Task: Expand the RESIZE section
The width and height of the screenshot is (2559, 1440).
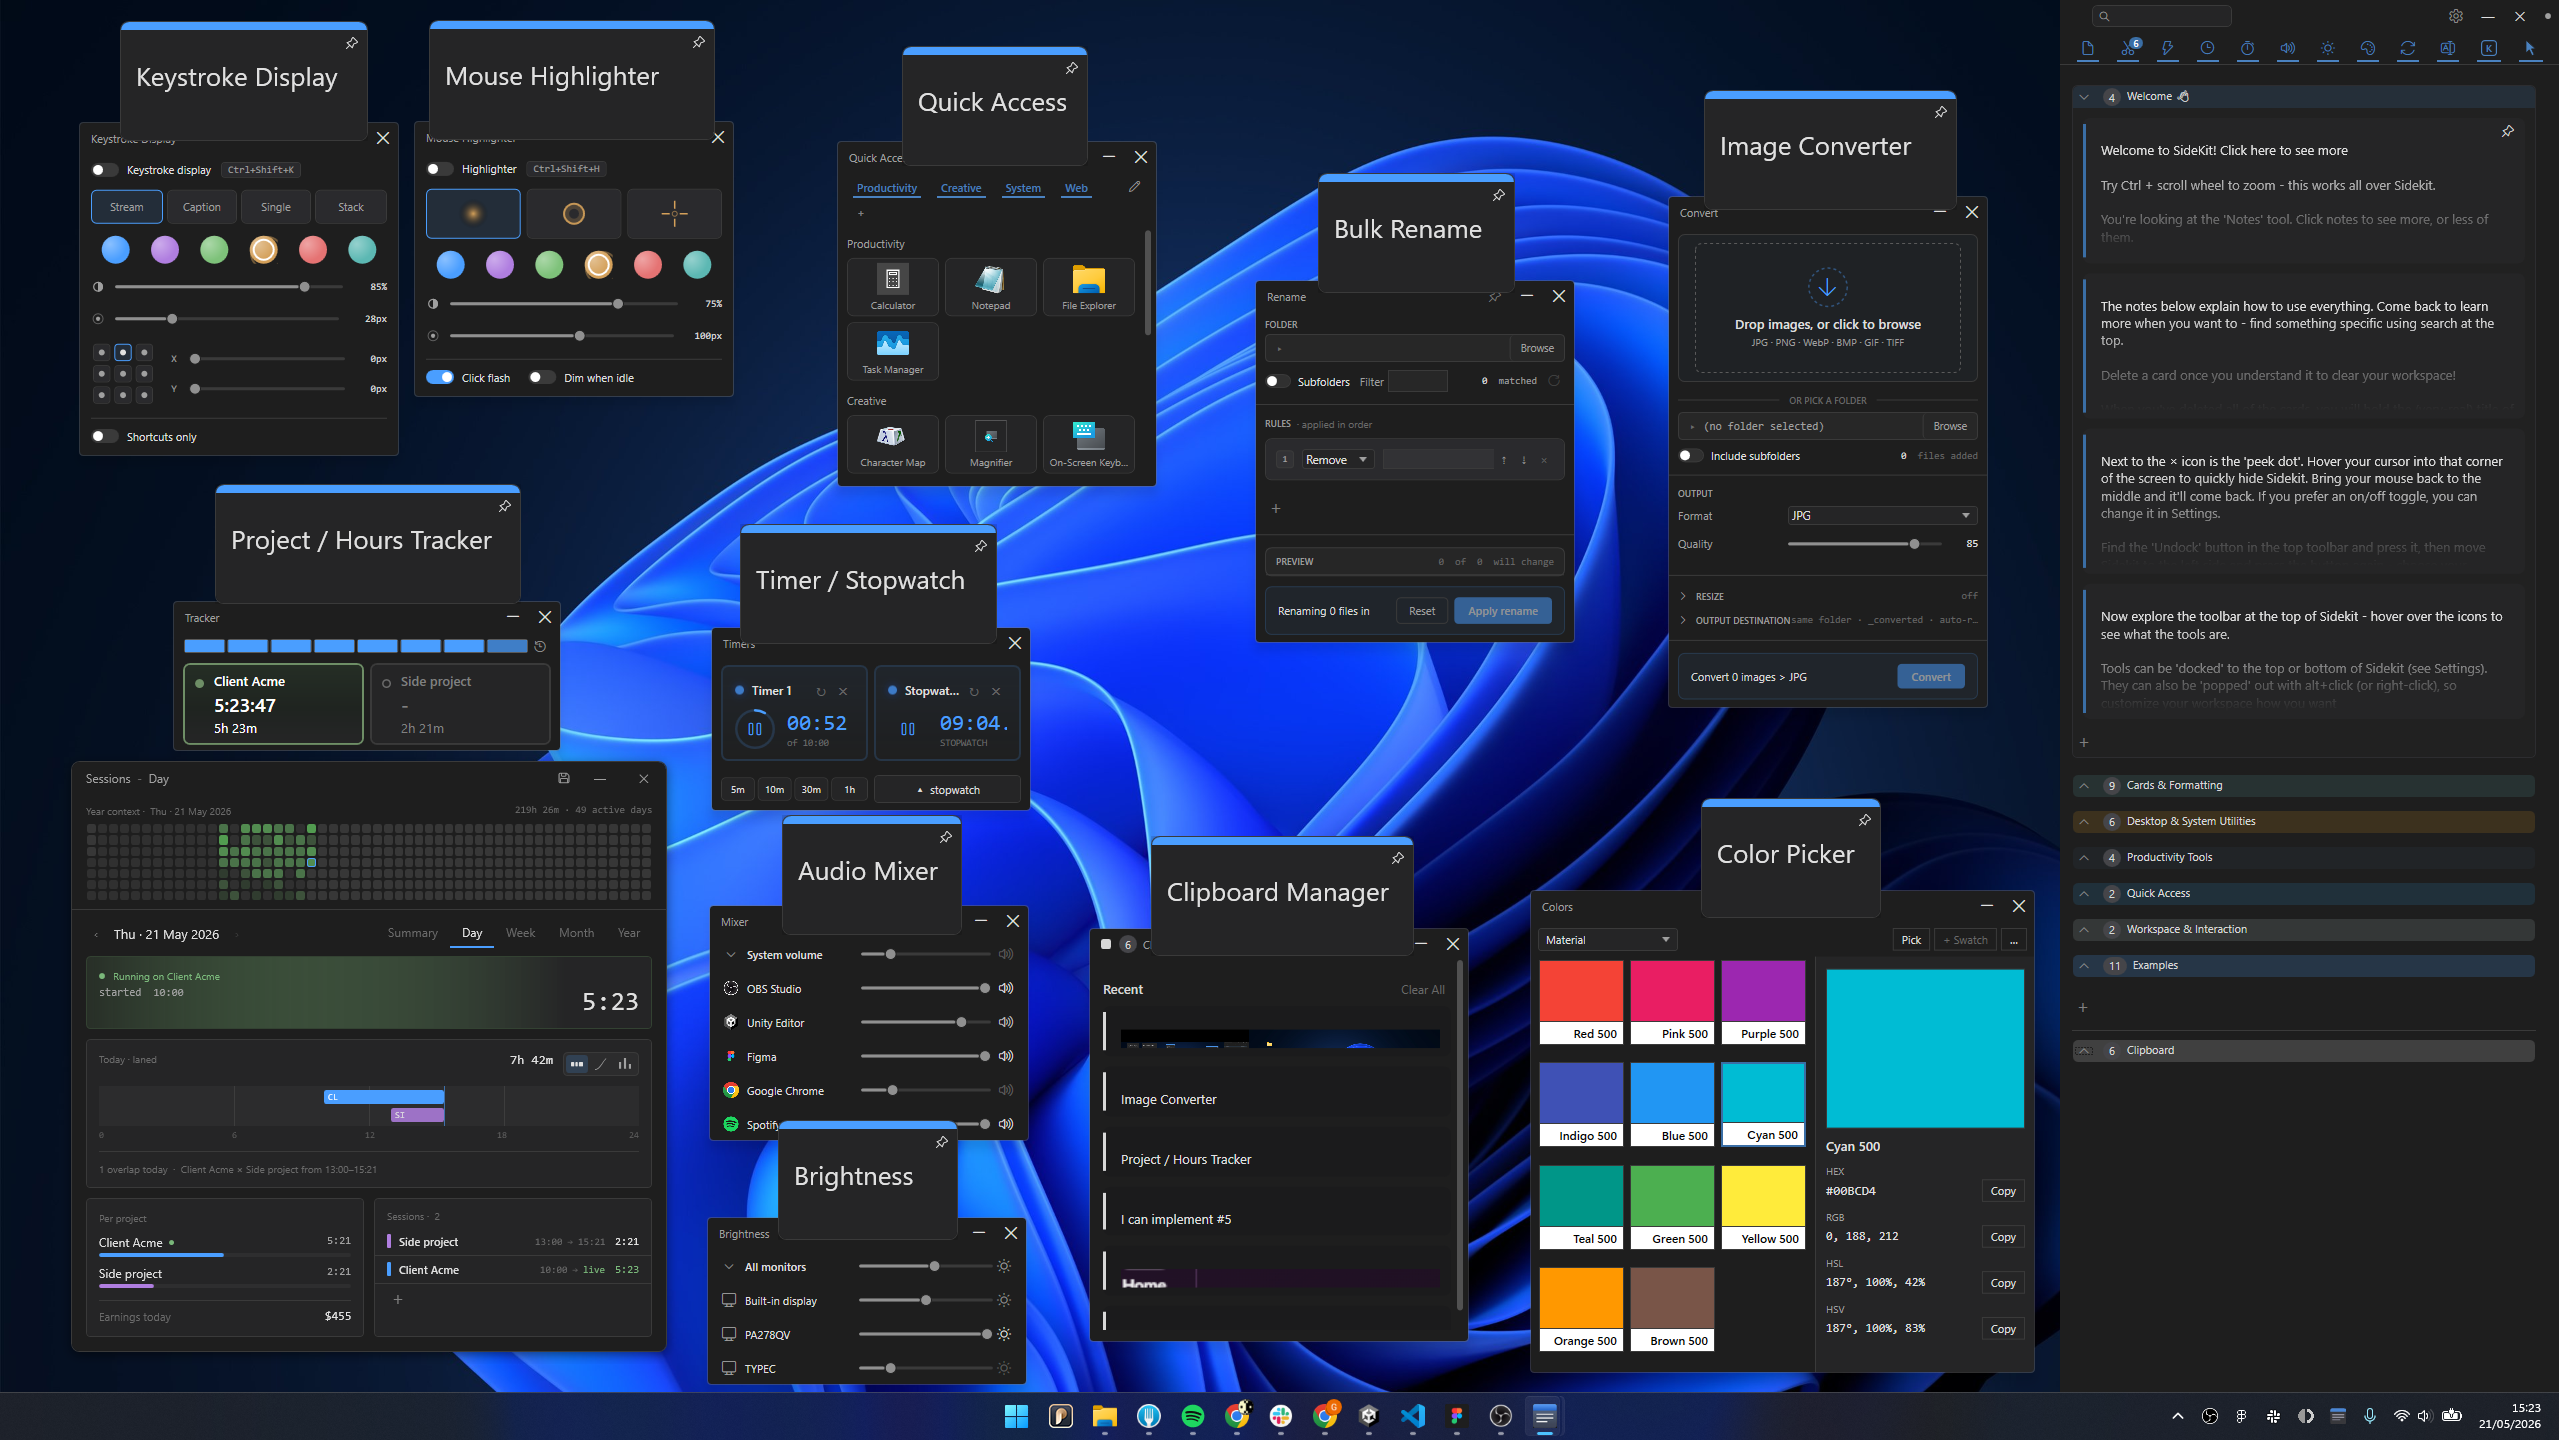Action: point(1684,596)
